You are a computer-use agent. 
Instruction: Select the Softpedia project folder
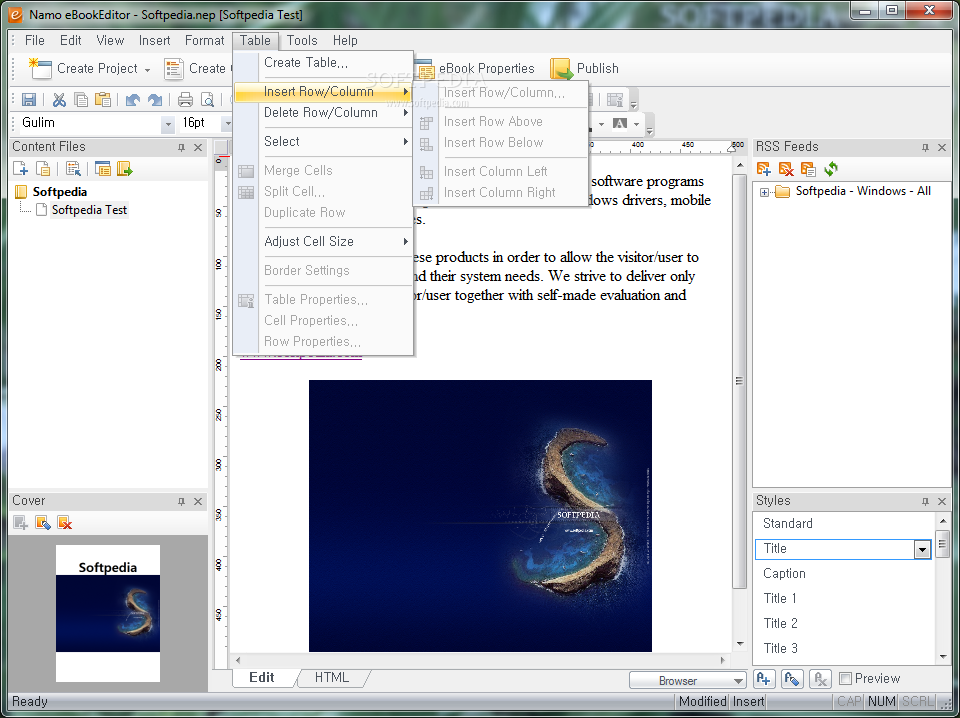[59, 192]
